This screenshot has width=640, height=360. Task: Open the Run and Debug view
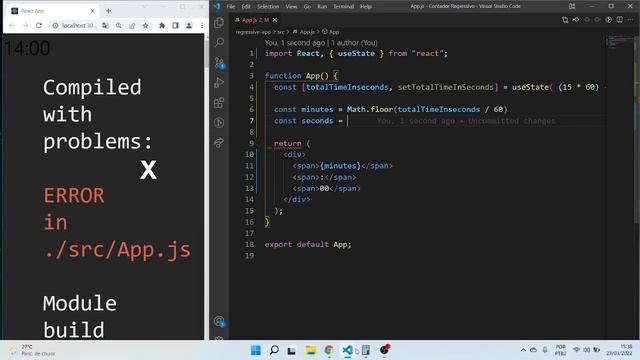coord(219,82)
